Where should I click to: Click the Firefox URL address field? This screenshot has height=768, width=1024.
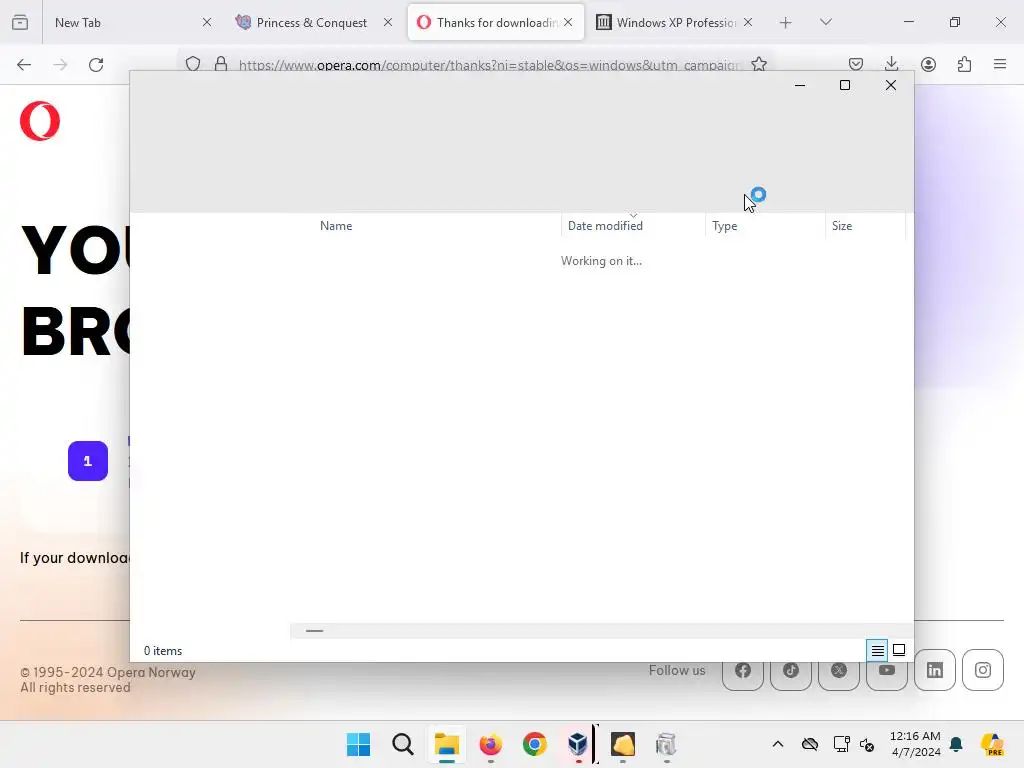(488, 65)
